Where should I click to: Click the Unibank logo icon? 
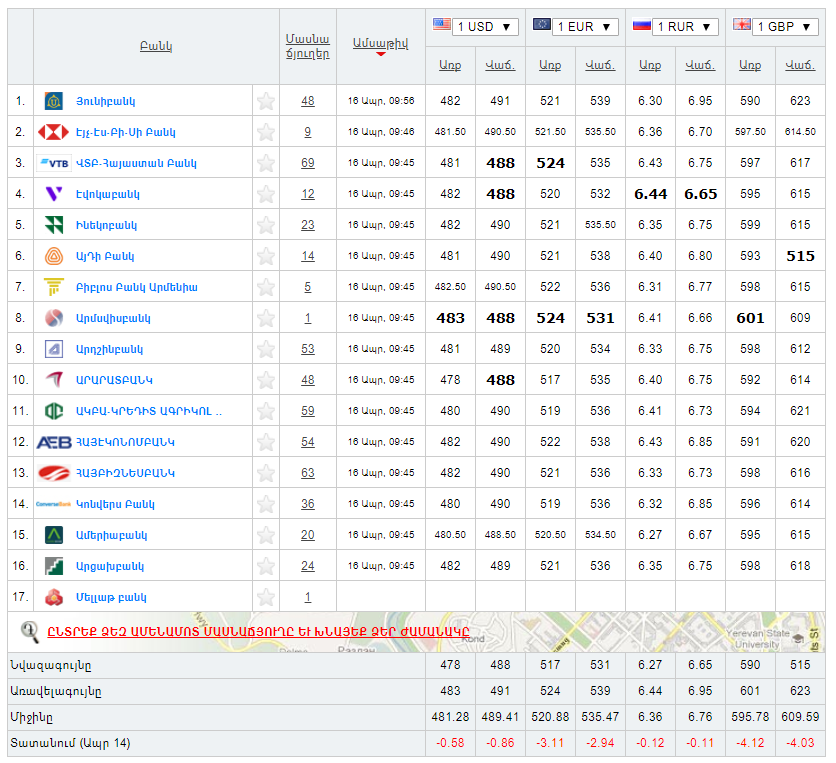click(x=54, y=101)
